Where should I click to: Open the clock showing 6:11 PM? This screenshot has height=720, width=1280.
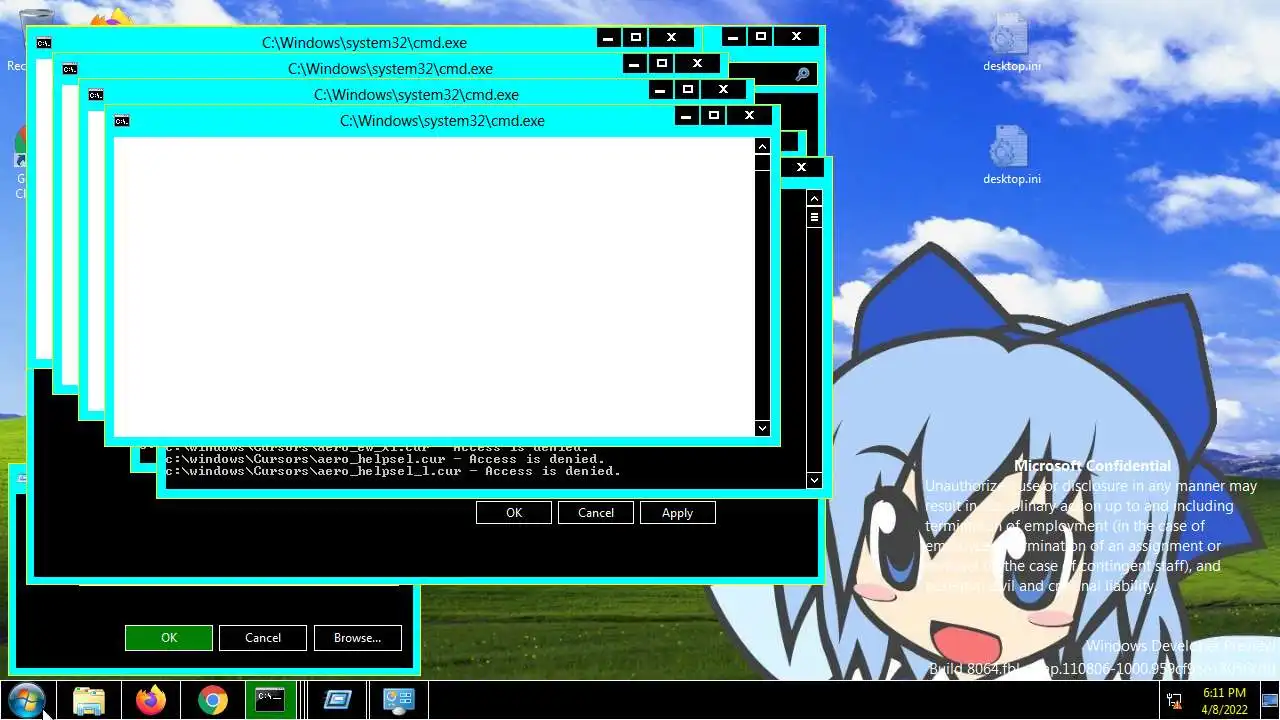click(x=1224, y=700)
